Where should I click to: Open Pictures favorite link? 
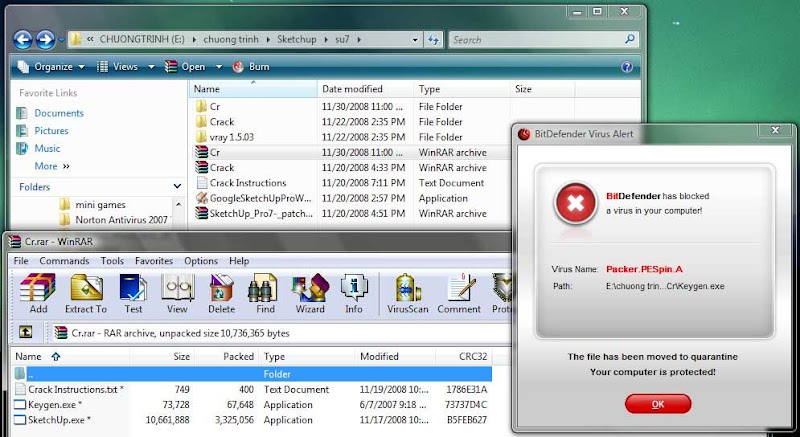pos(51,131)
